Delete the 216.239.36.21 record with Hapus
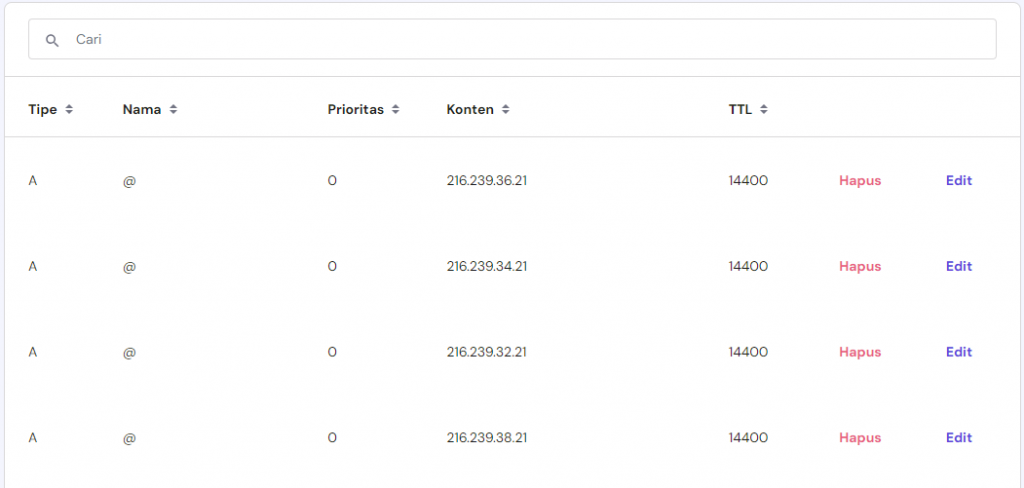Viewport: 1024px width, 488px height. 860,181
